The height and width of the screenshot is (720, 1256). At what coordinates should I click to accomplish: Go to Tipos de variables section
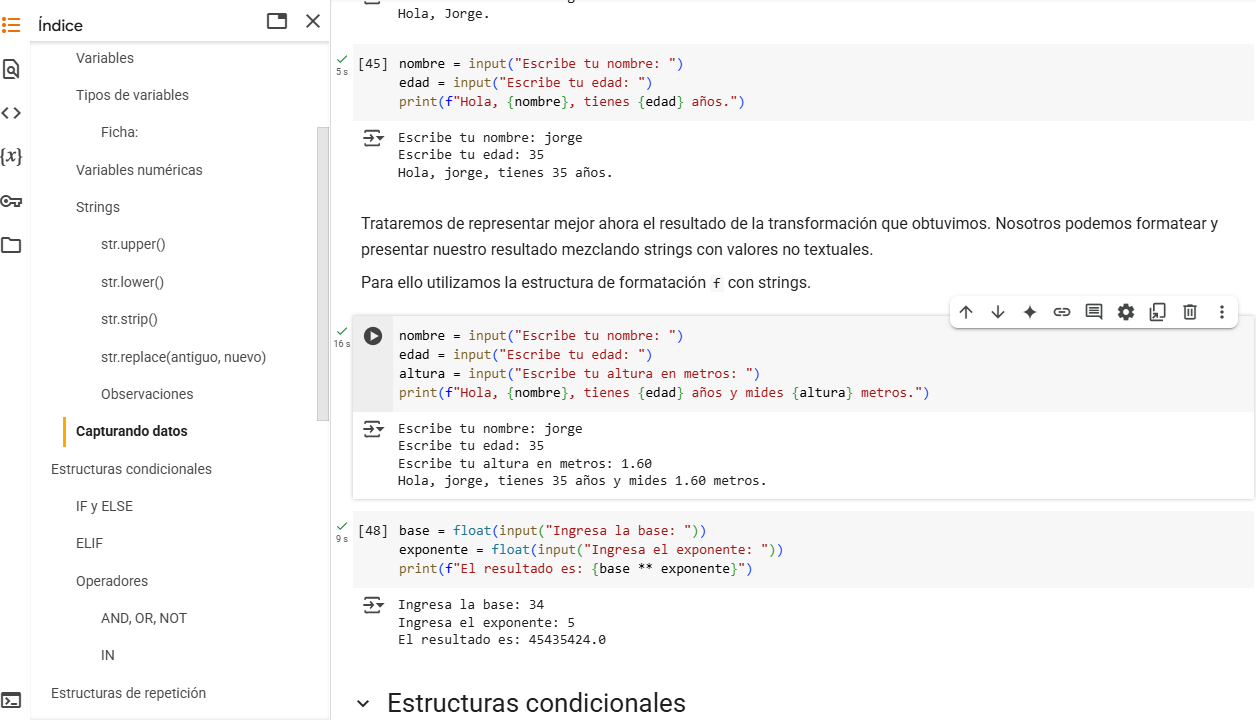132,95
